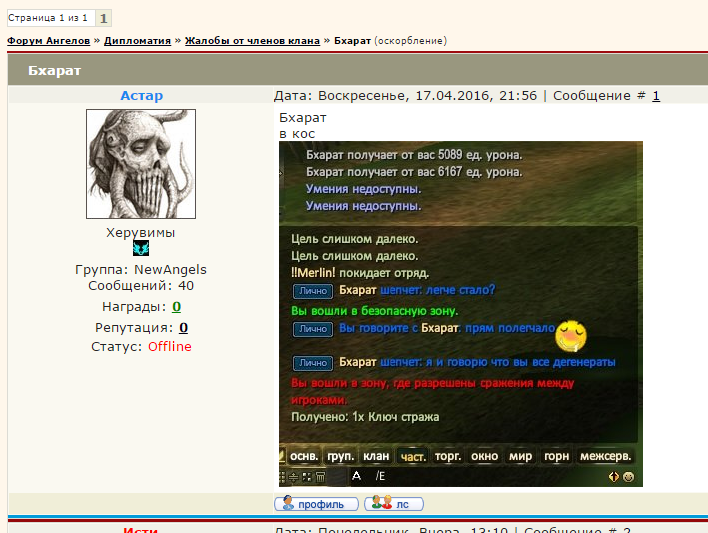Click the Репутация value link
The image size is (708, 533).
point(184,327)
